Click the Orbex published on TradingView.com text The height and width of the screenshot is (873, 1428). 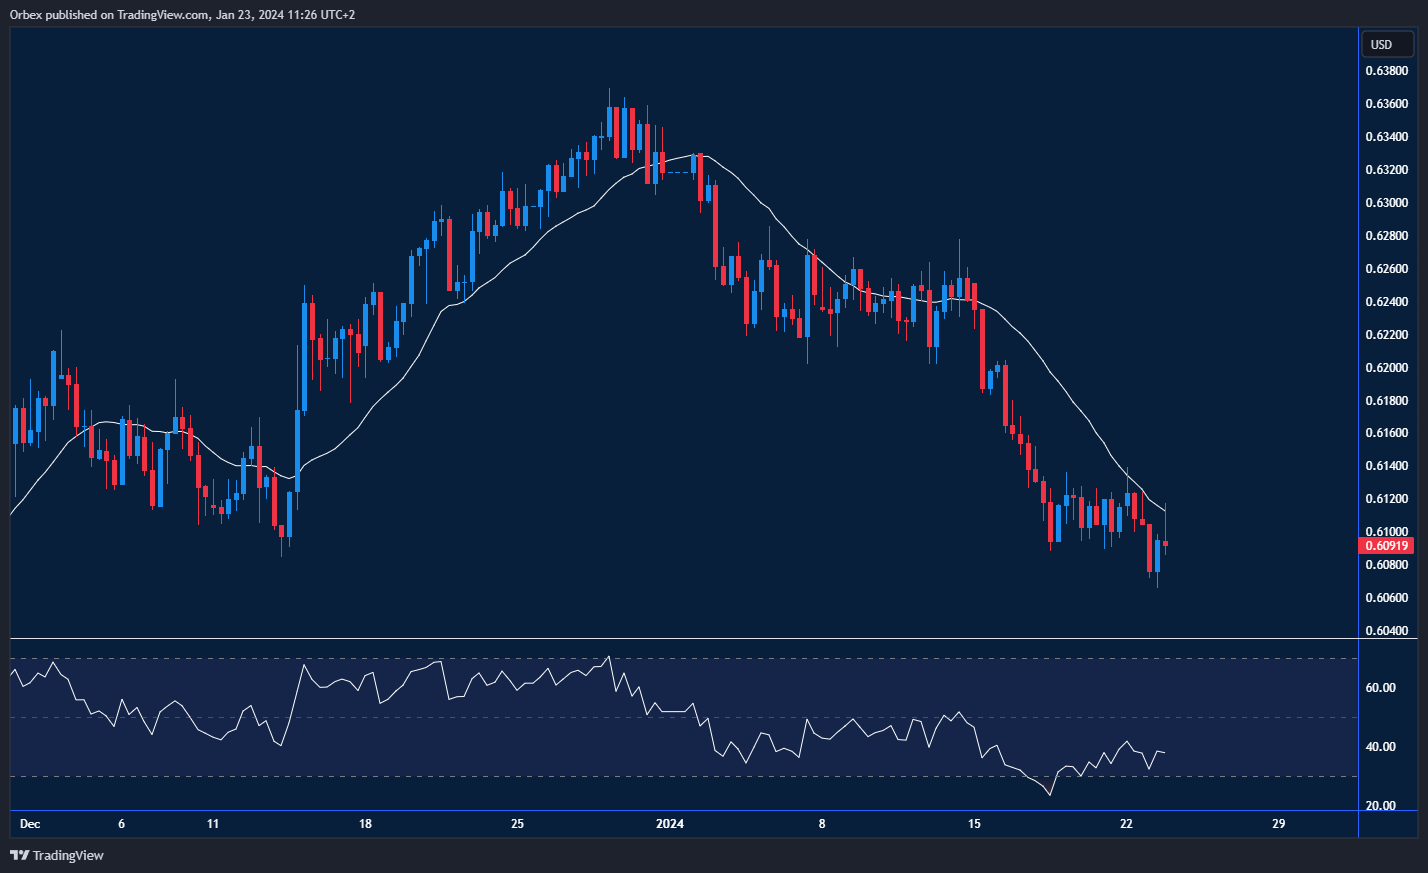coord(182,15)
